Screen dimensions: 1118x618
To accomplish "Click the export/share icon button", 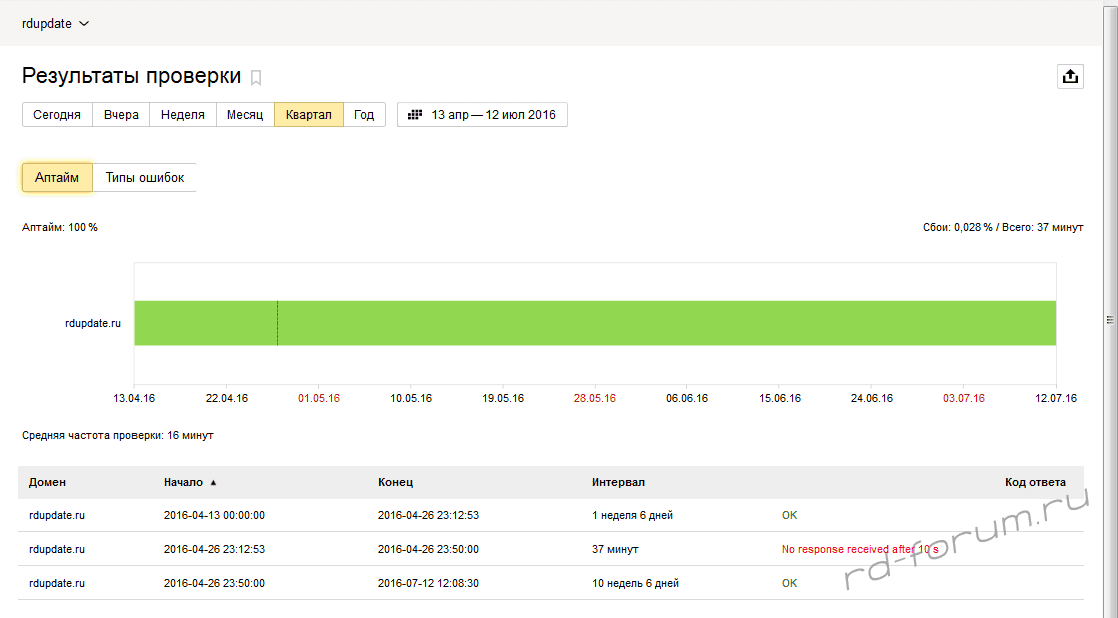I will point(1070,76).
